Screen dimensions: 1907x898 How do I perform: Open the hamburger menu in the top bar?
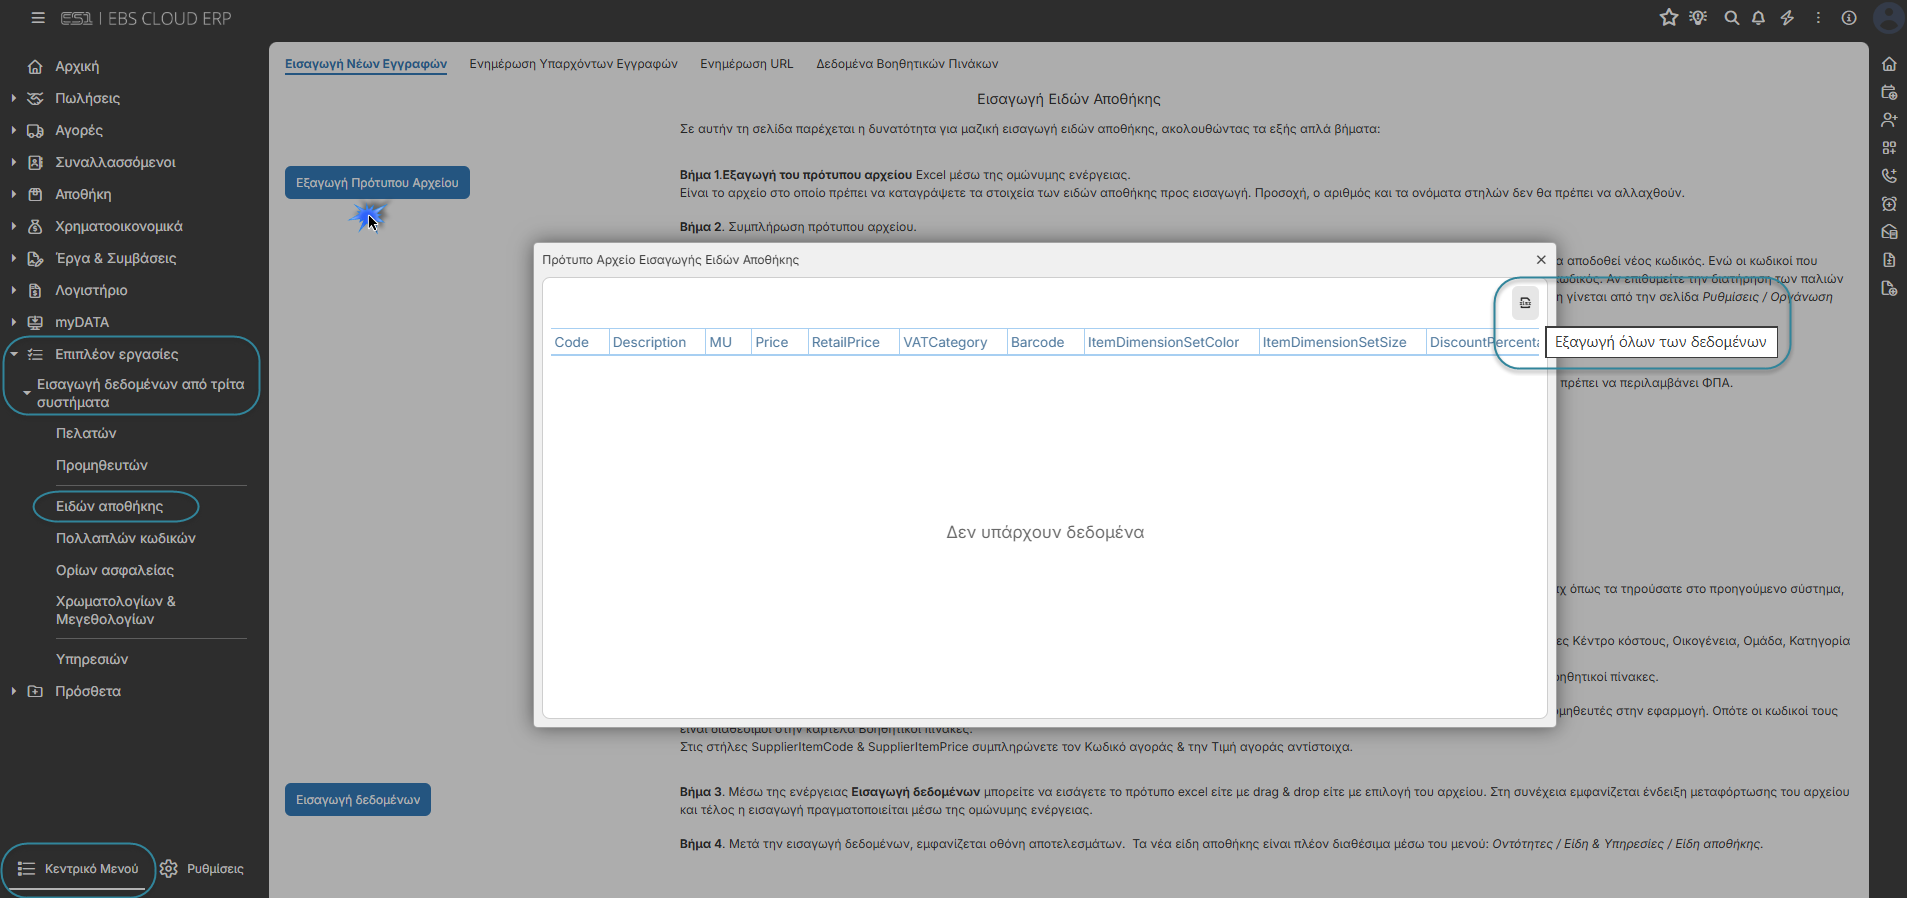pyautogui.click(x=38, y=18)
